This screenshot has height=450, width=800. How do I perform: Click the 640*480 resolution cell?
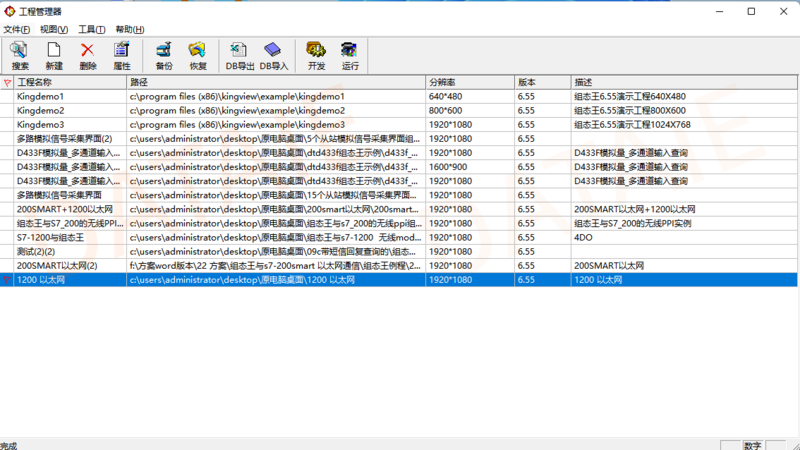click(x=445, y=96)
